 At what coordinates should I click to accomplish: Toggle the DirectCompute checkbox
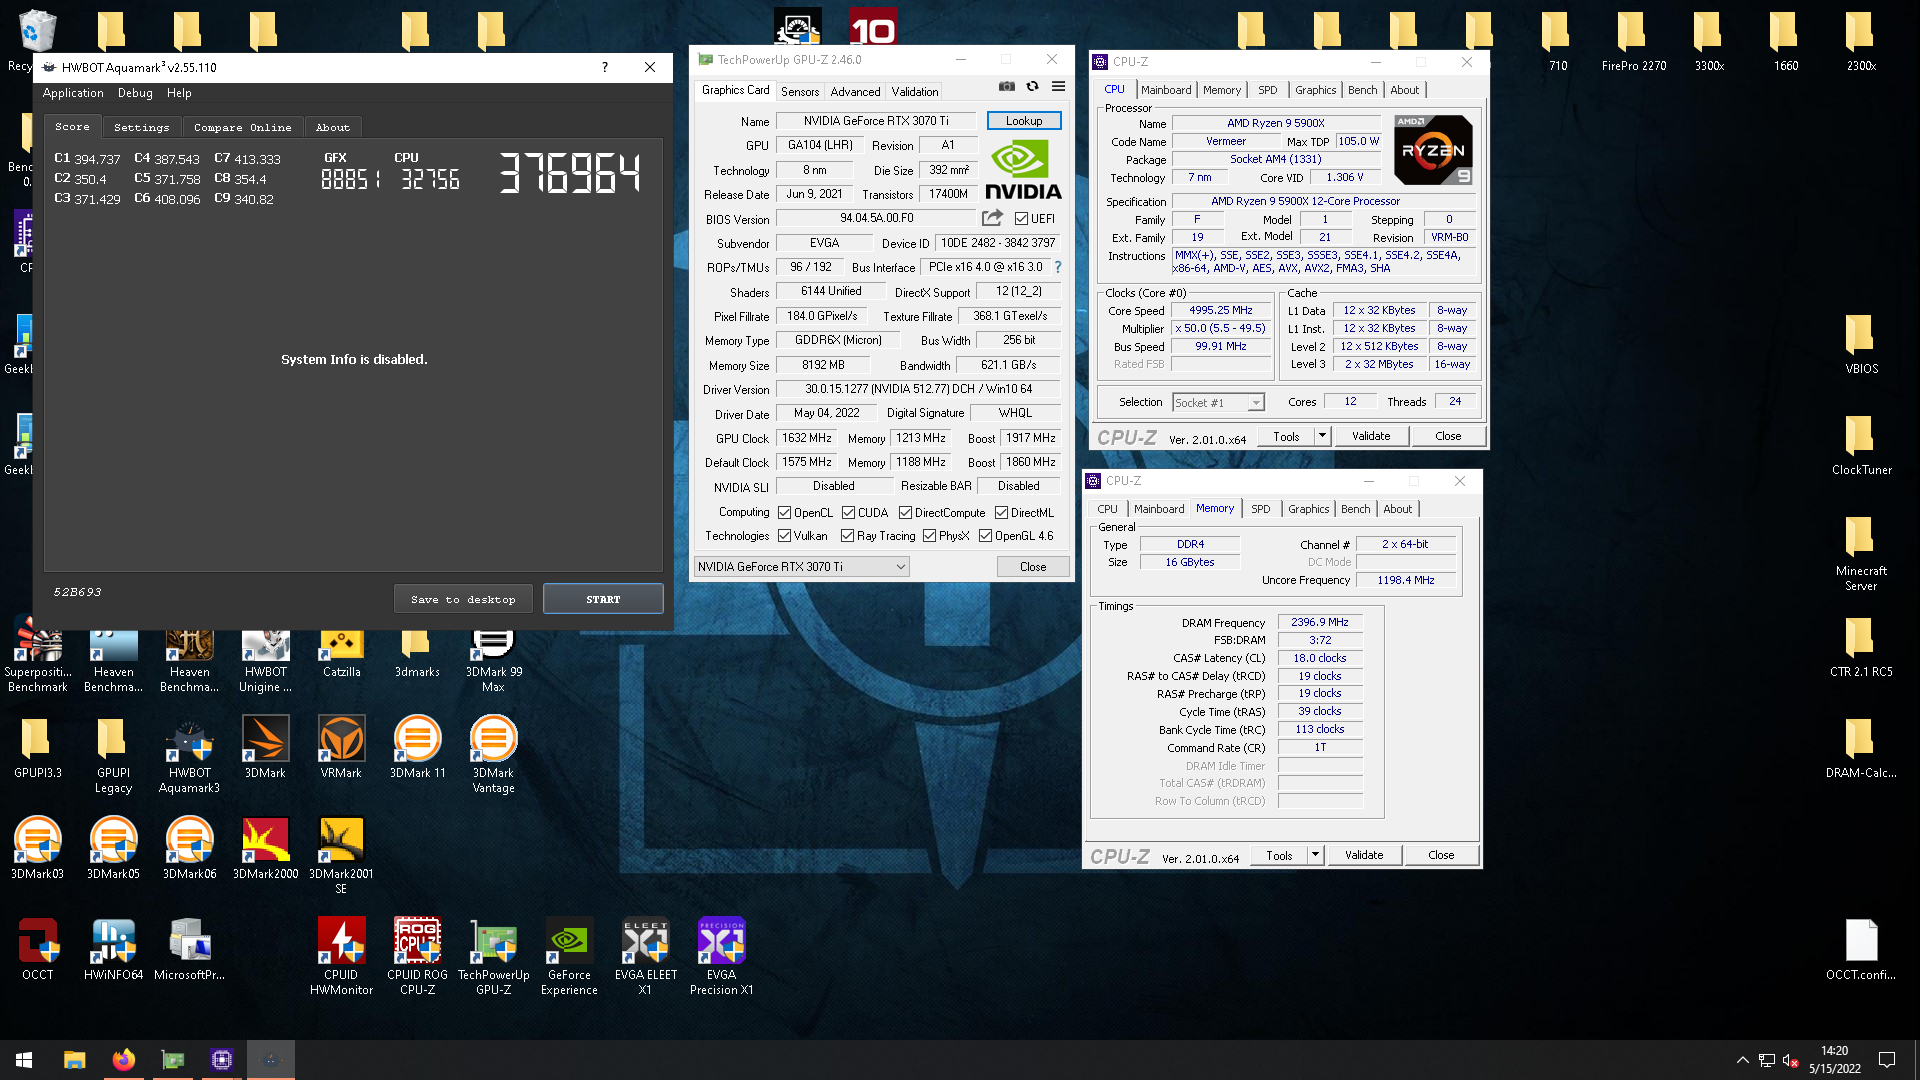[905, 512]
